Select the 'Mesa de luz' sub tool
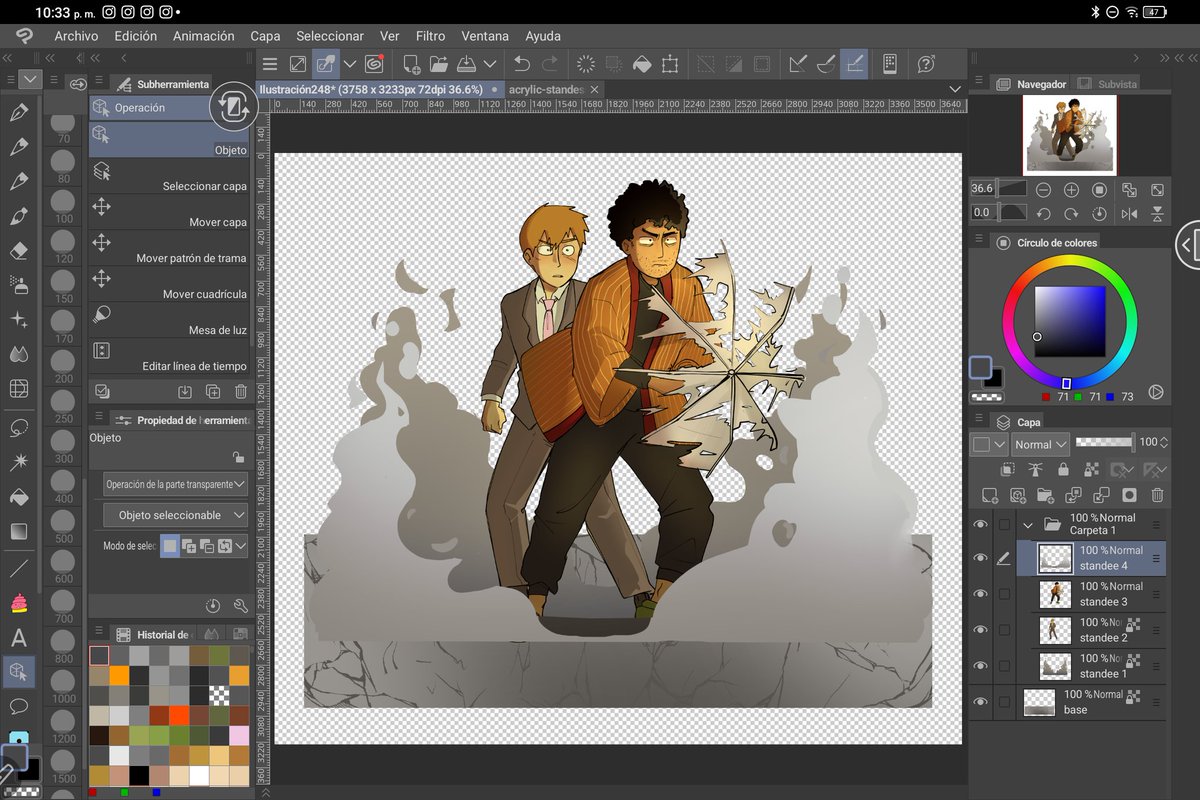Screen dimensions: 1200x800 tap(170, 320)
